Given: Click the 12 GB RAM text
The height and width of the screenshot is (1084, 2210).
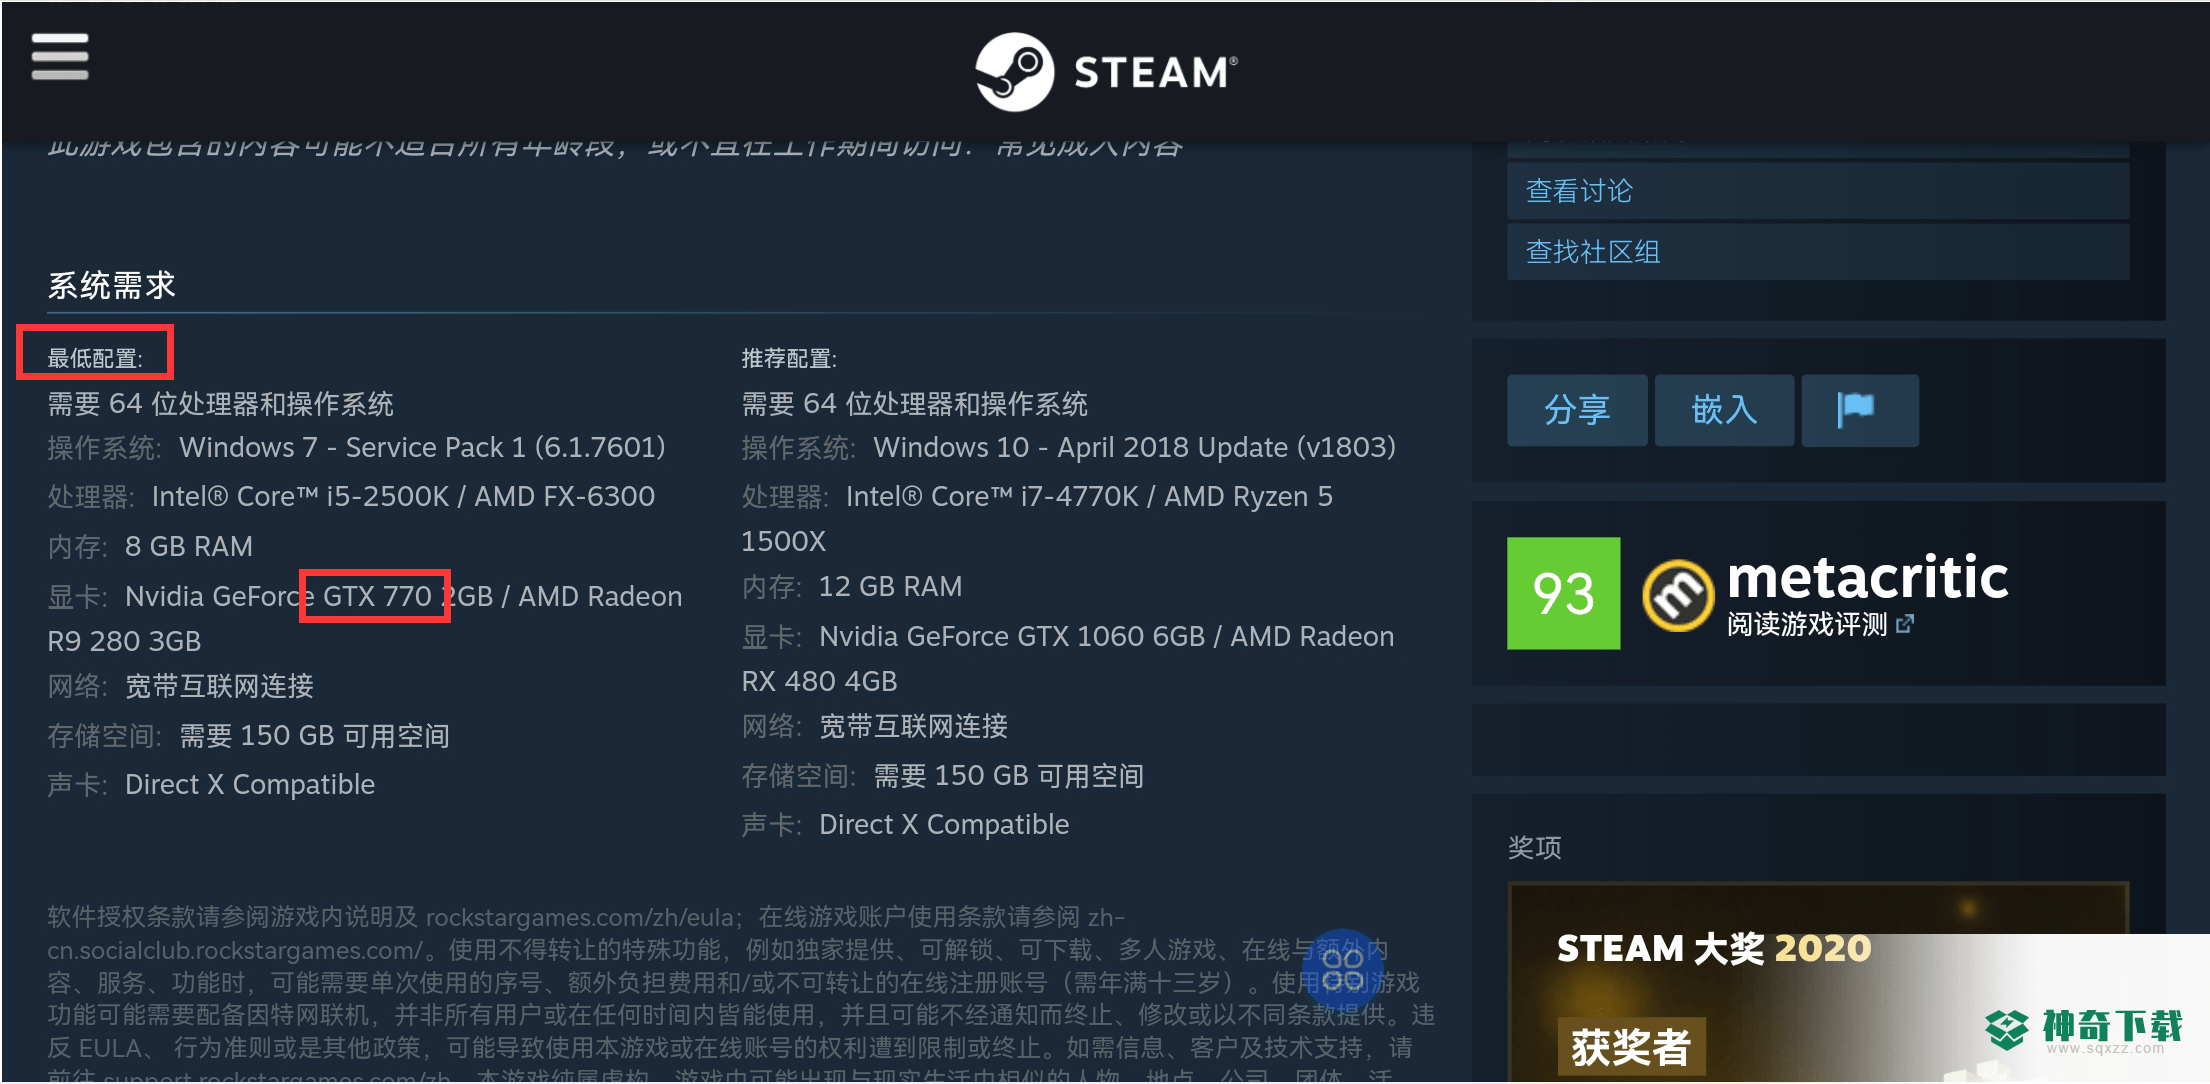Looking at the screenshot, I should (890, 586).
